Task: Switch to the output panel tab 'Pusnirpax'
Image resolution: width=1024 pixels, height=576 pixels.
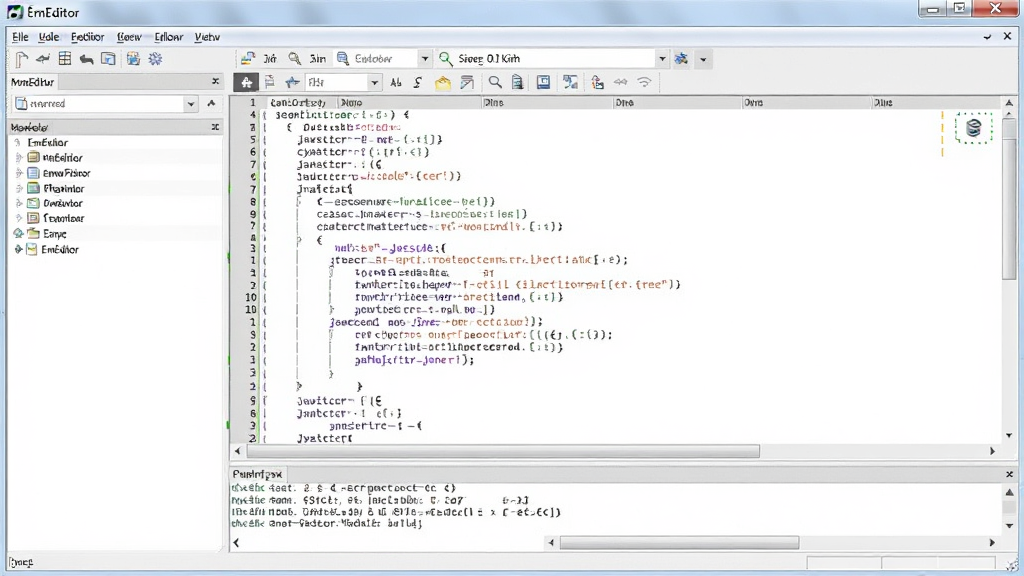Action: [x=257, y=474]
